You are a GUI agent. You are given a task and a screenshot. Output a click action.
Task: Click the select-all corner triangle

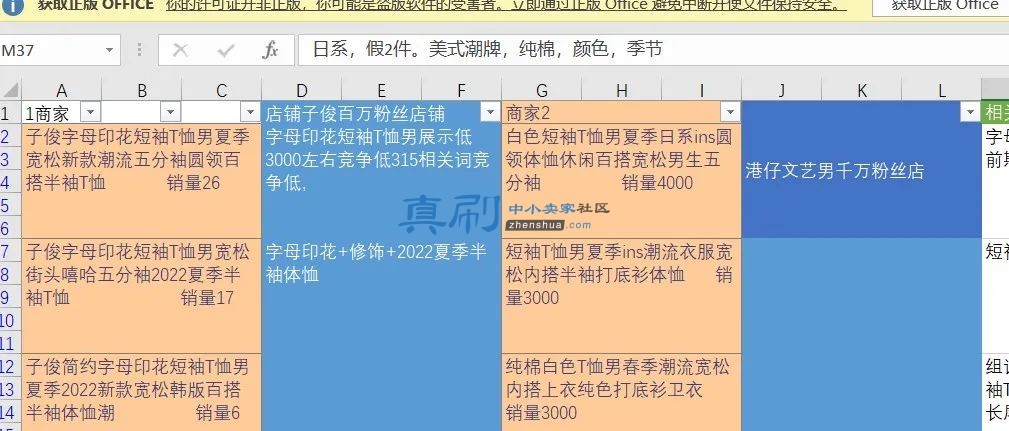tap(12, 89)
